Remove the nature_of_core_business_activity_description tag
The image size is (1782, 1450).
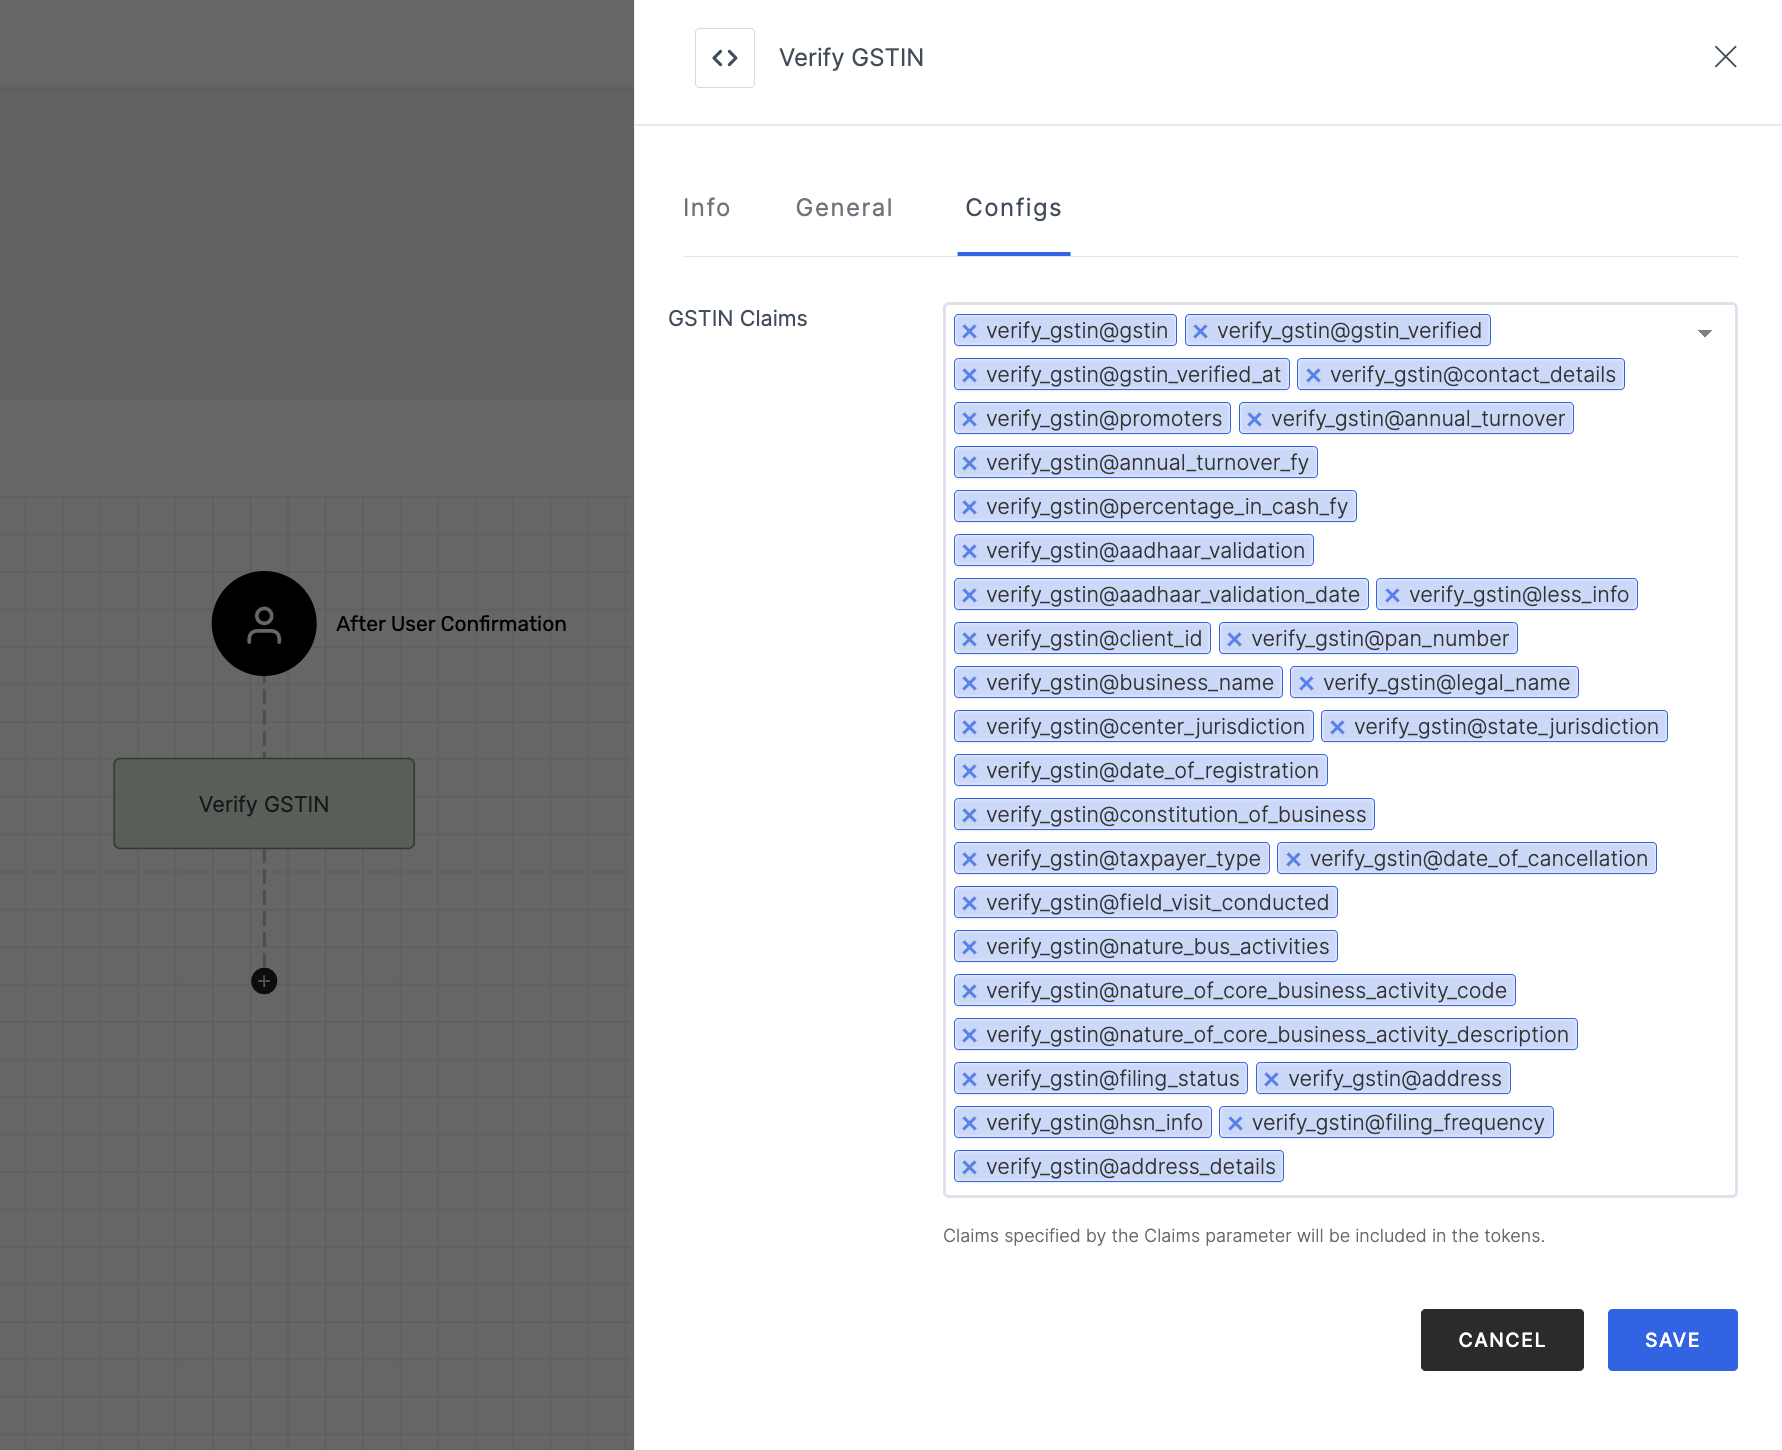coord(969,1035)
